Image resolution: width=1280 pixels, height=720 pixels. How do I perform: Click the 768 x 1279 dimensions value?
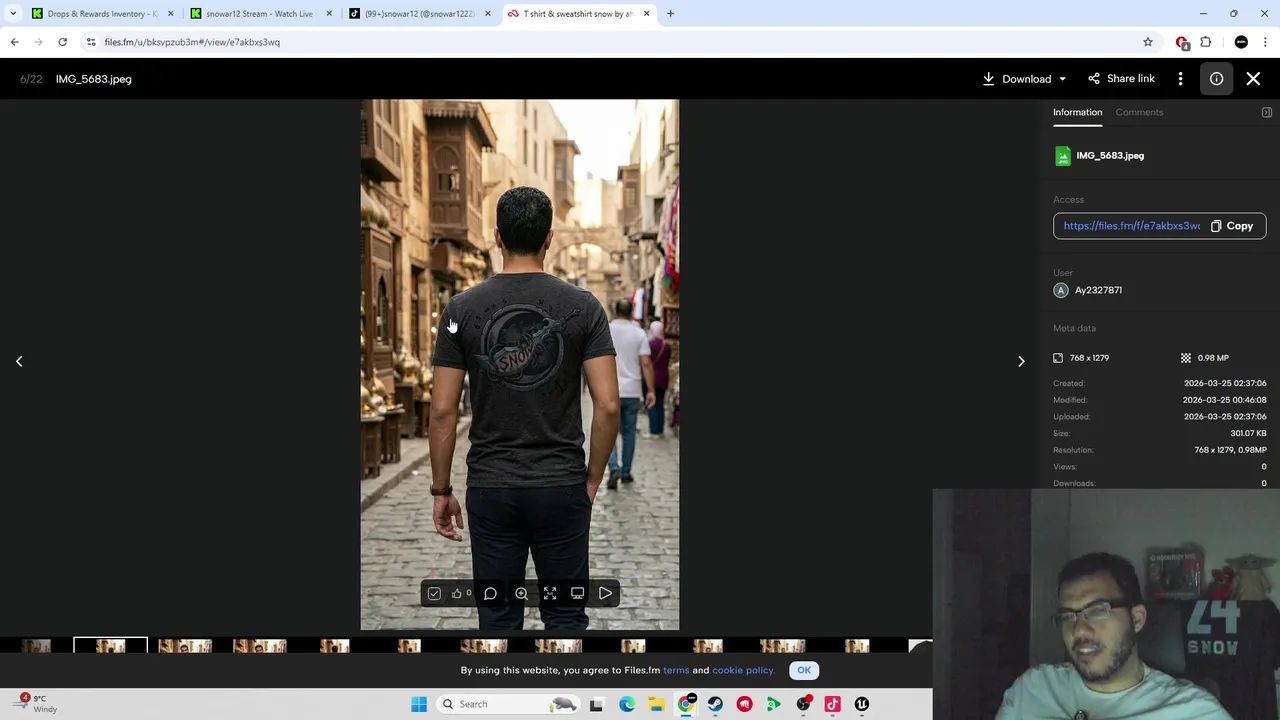pyautogui.click(x=1089, y=358)
